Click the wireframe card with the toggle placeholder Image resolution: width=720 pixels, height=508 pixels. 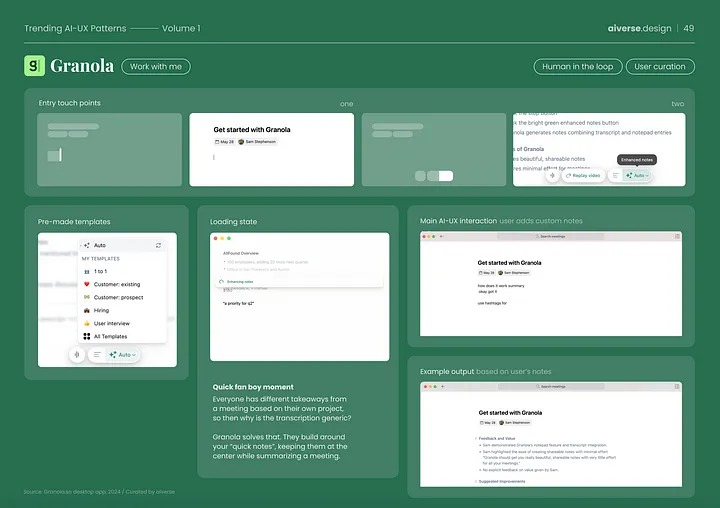(x=434, y=150)
